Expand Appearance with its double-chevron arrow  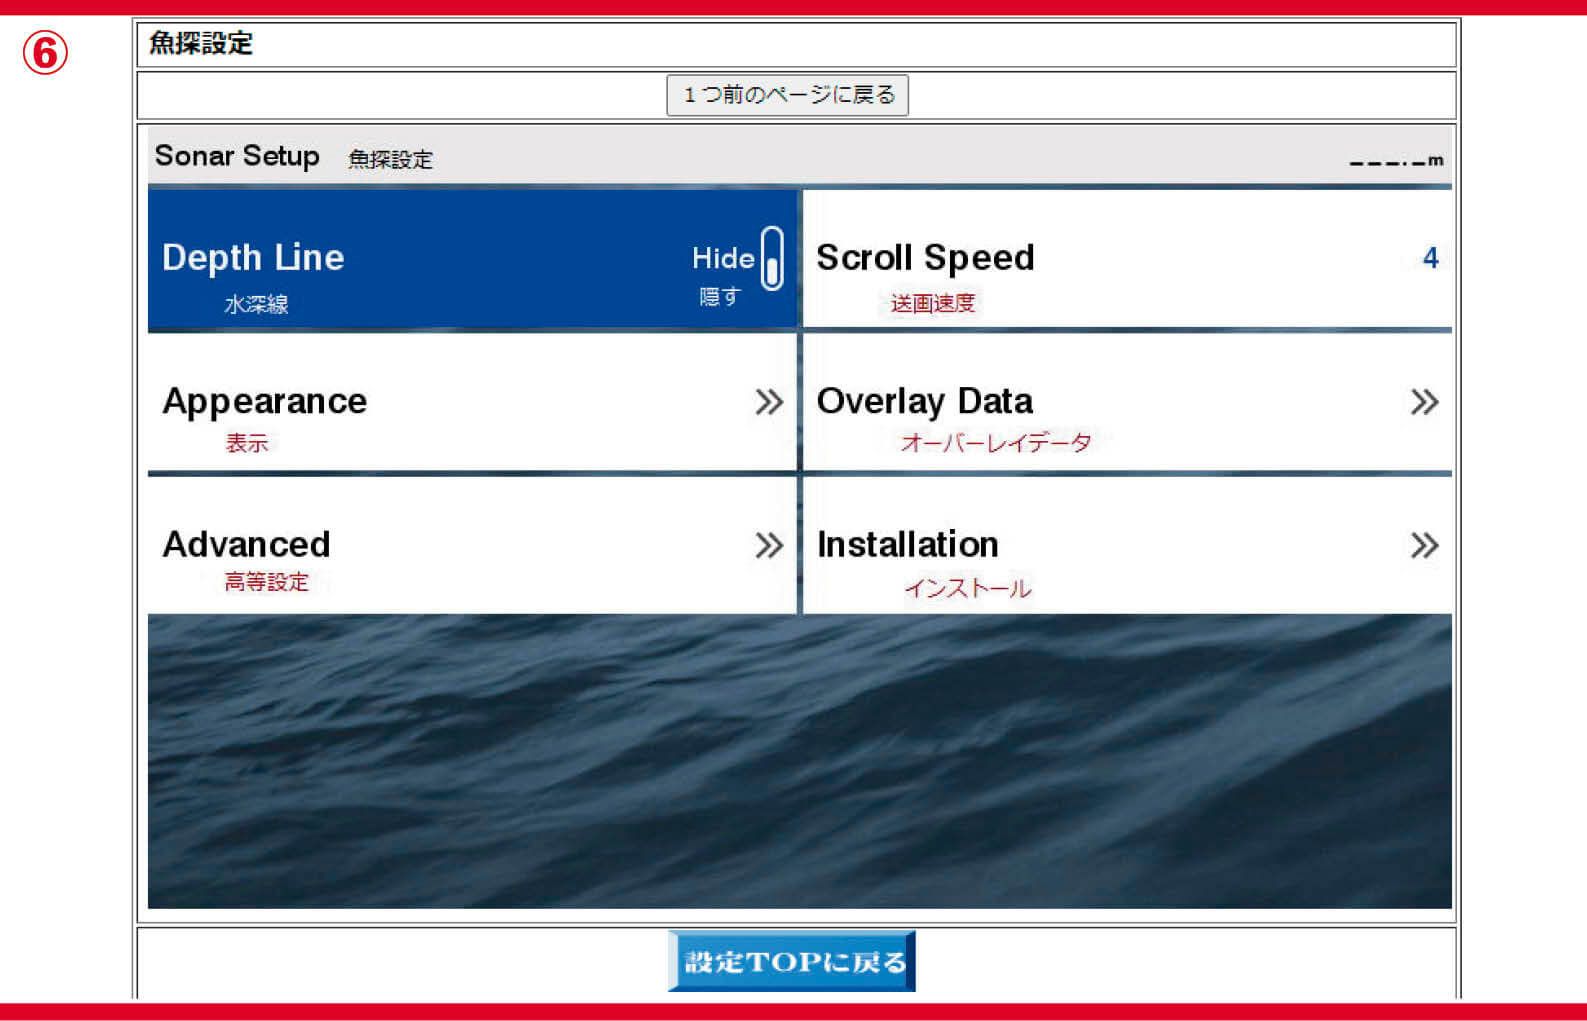click(x=768, y=402)
